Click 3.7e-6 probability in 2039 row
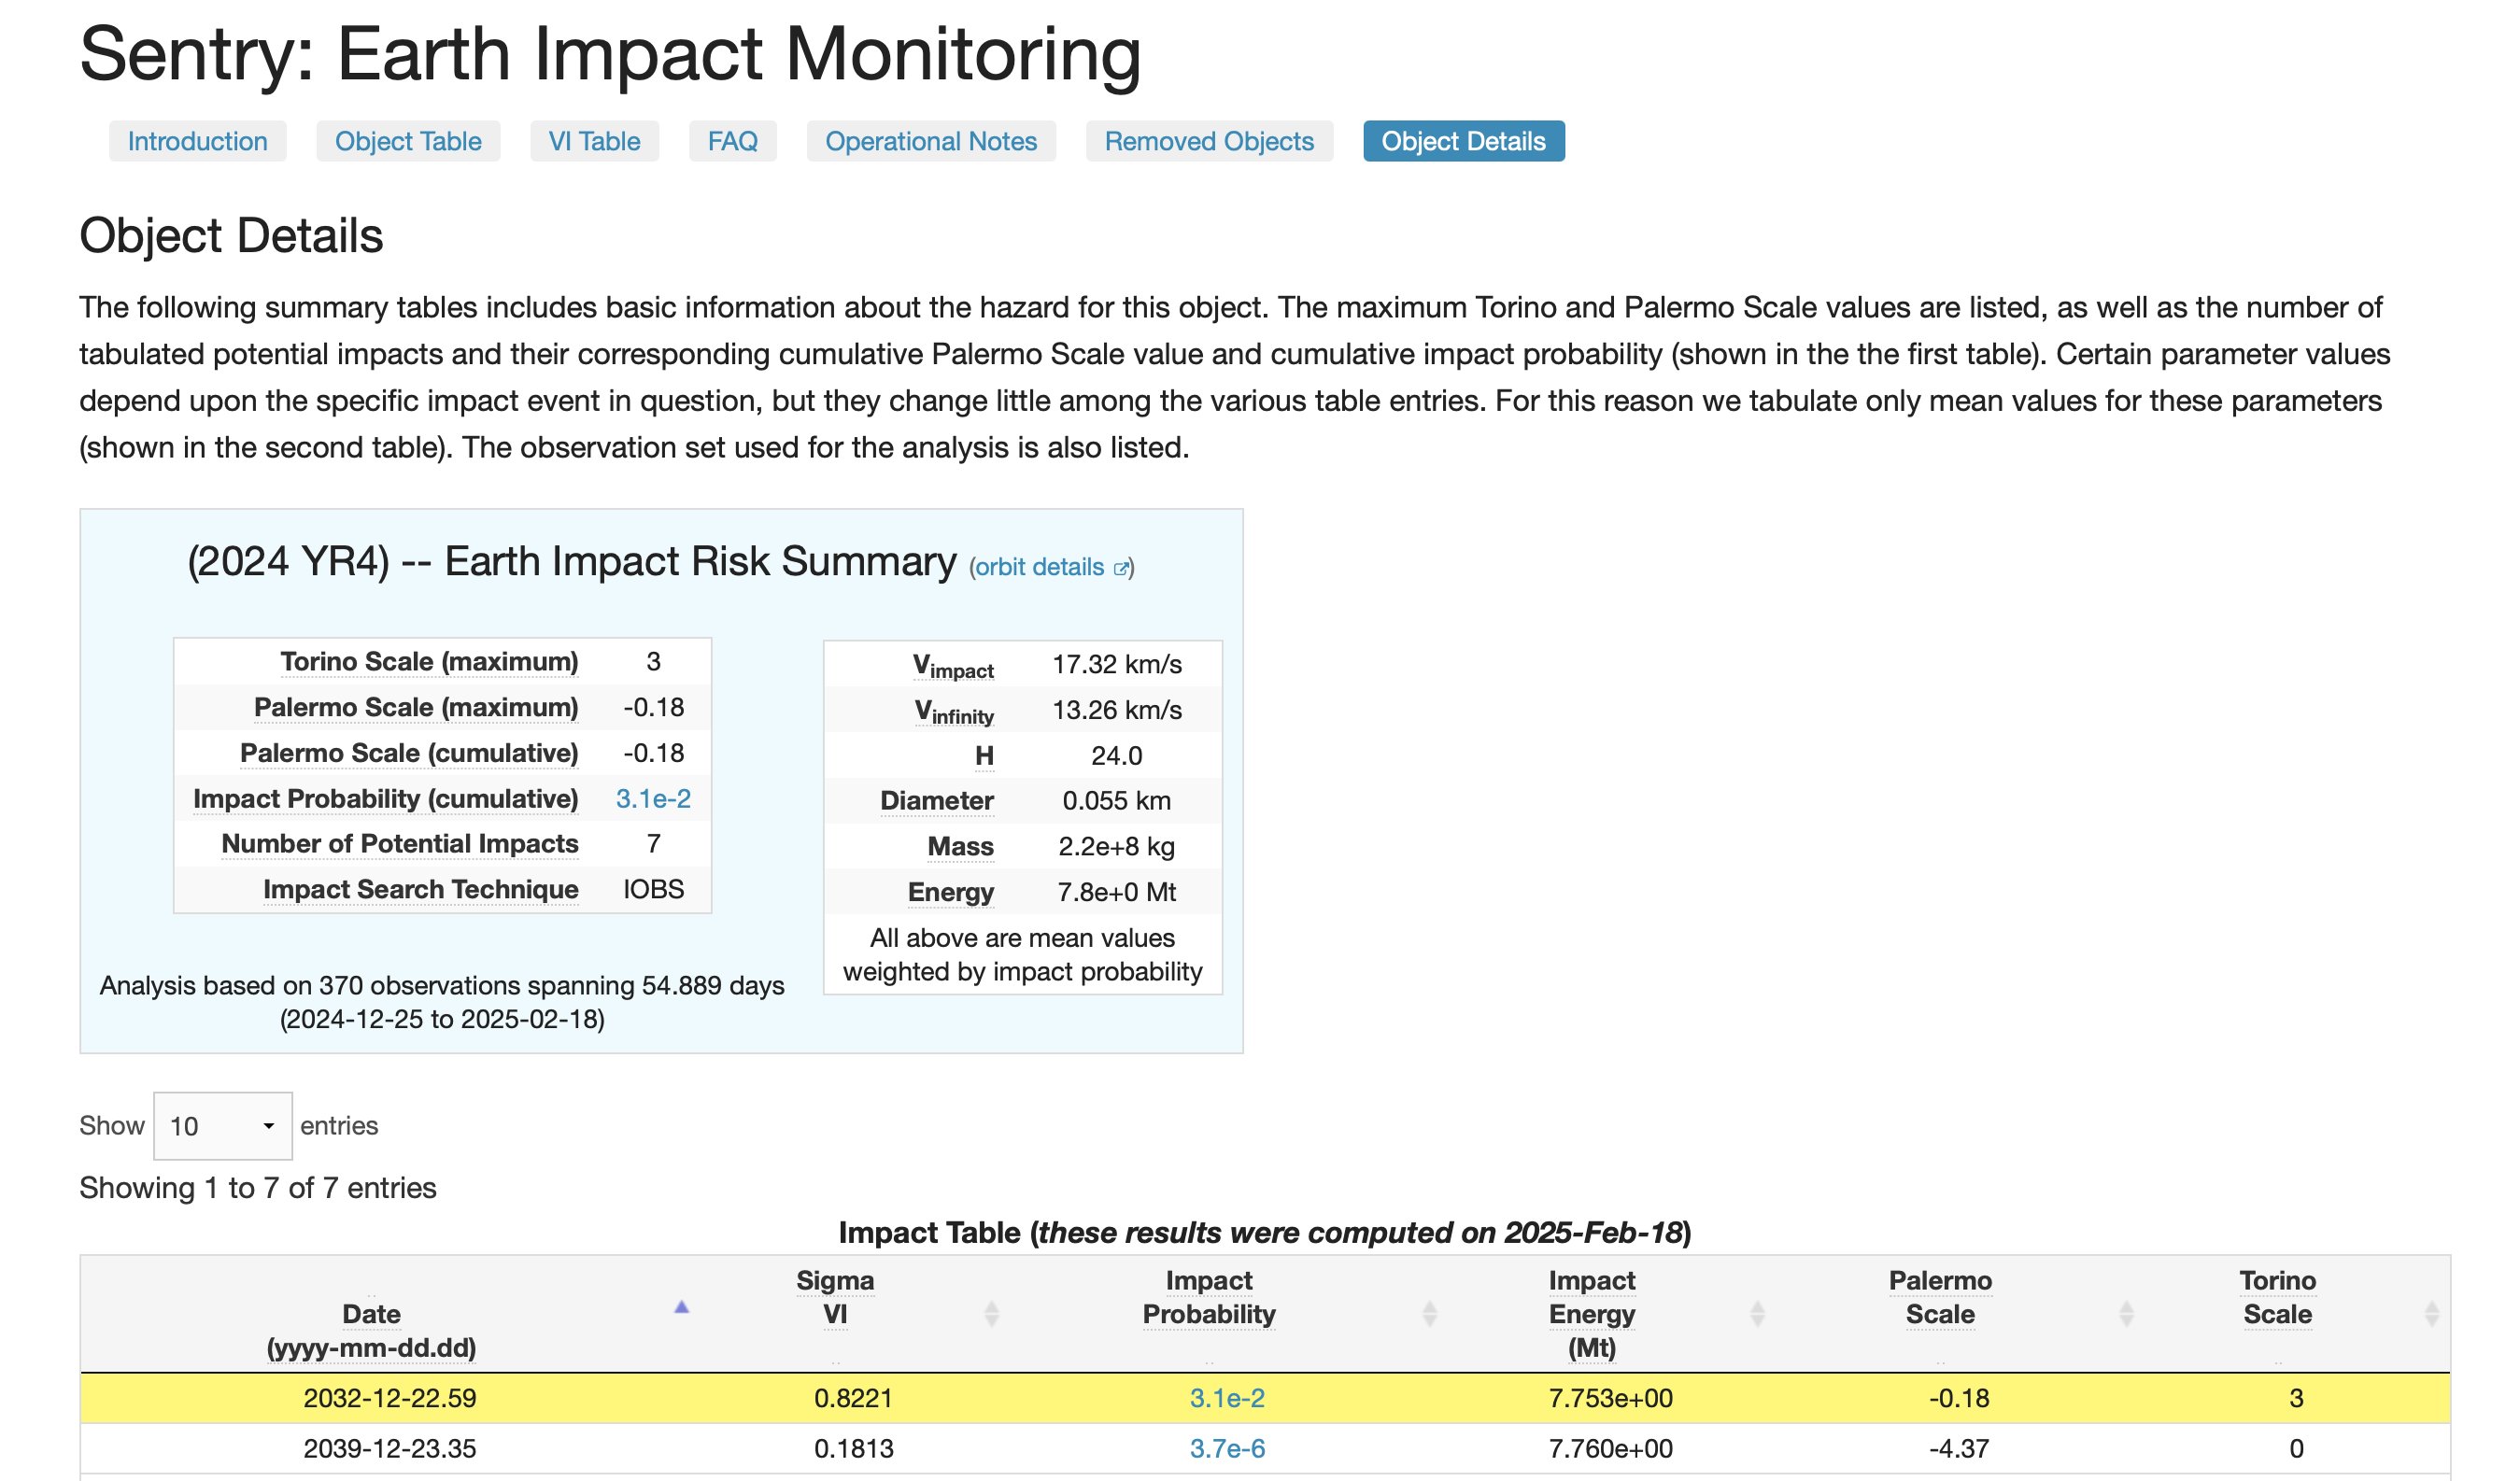2520x1481 pixels. tap(1226, 1448)
